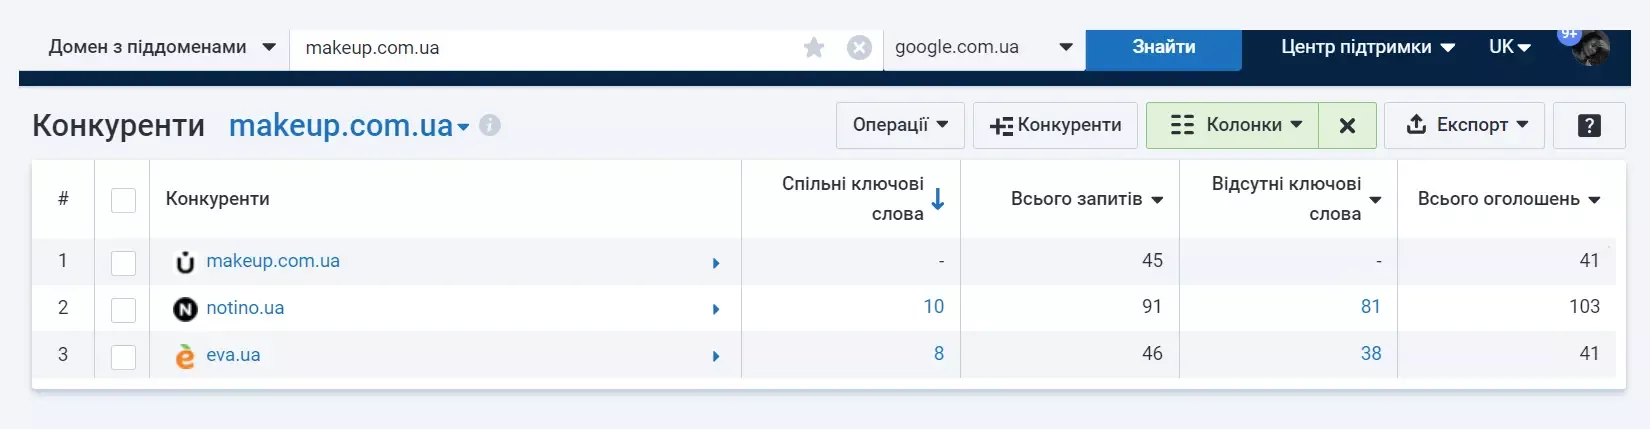This screenshot has height=429, width=1650.
Task: Click the Конкуренти column header
Action: [x=217, y=199]
